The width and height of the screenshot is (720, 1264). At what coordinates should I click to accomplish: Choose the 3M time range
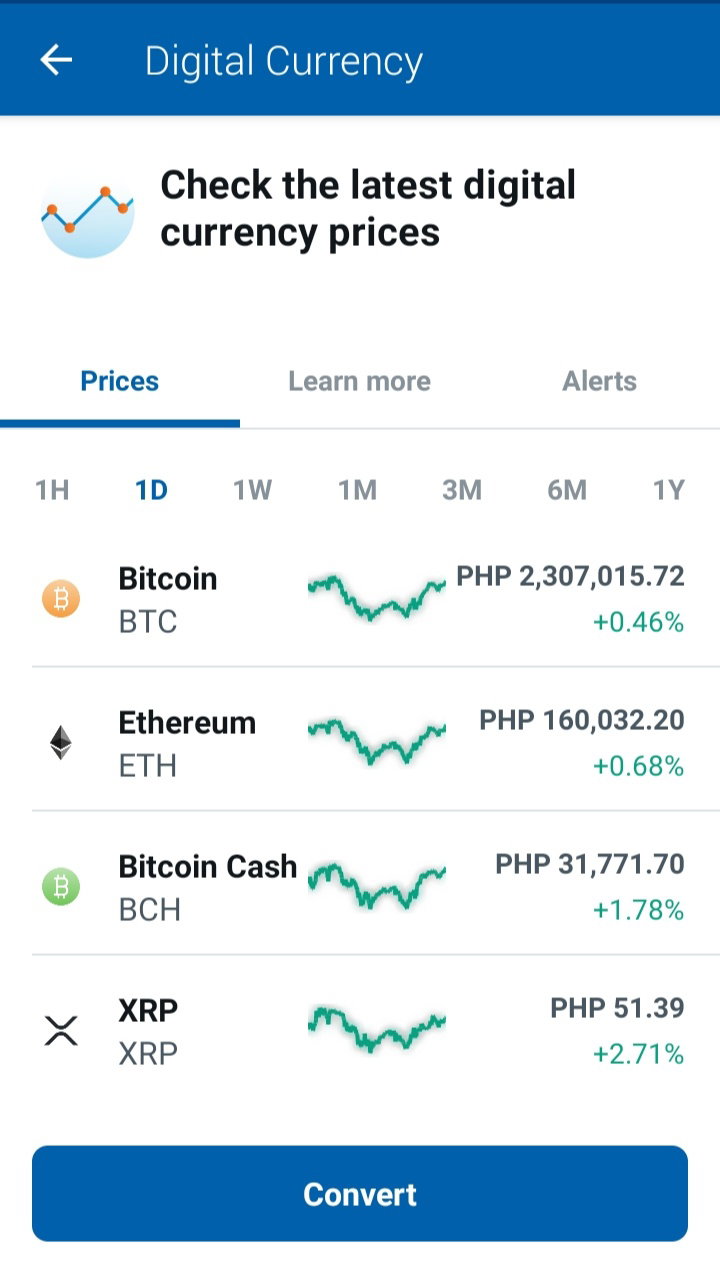click(x=462, y=490)
